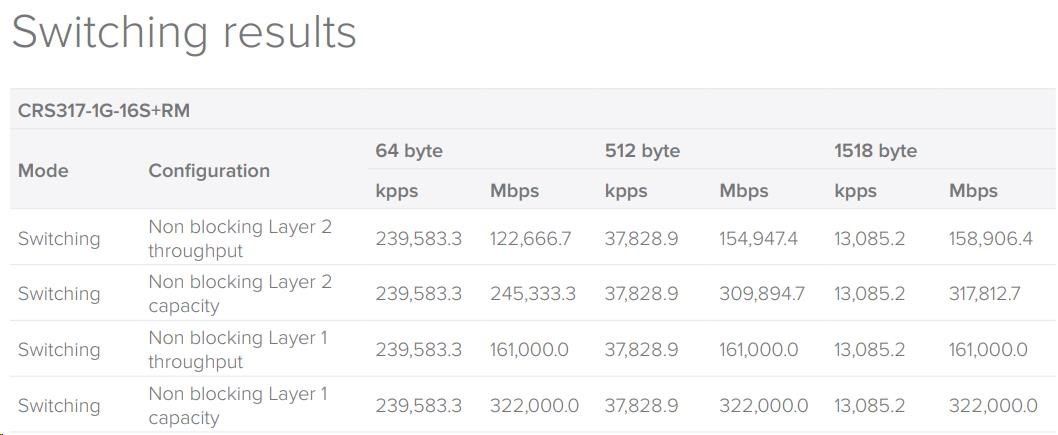Viewport: 1058px width, 435px height.
Task: Select the kpps subheader under 64 byte
Action: [x=397, y=191]
